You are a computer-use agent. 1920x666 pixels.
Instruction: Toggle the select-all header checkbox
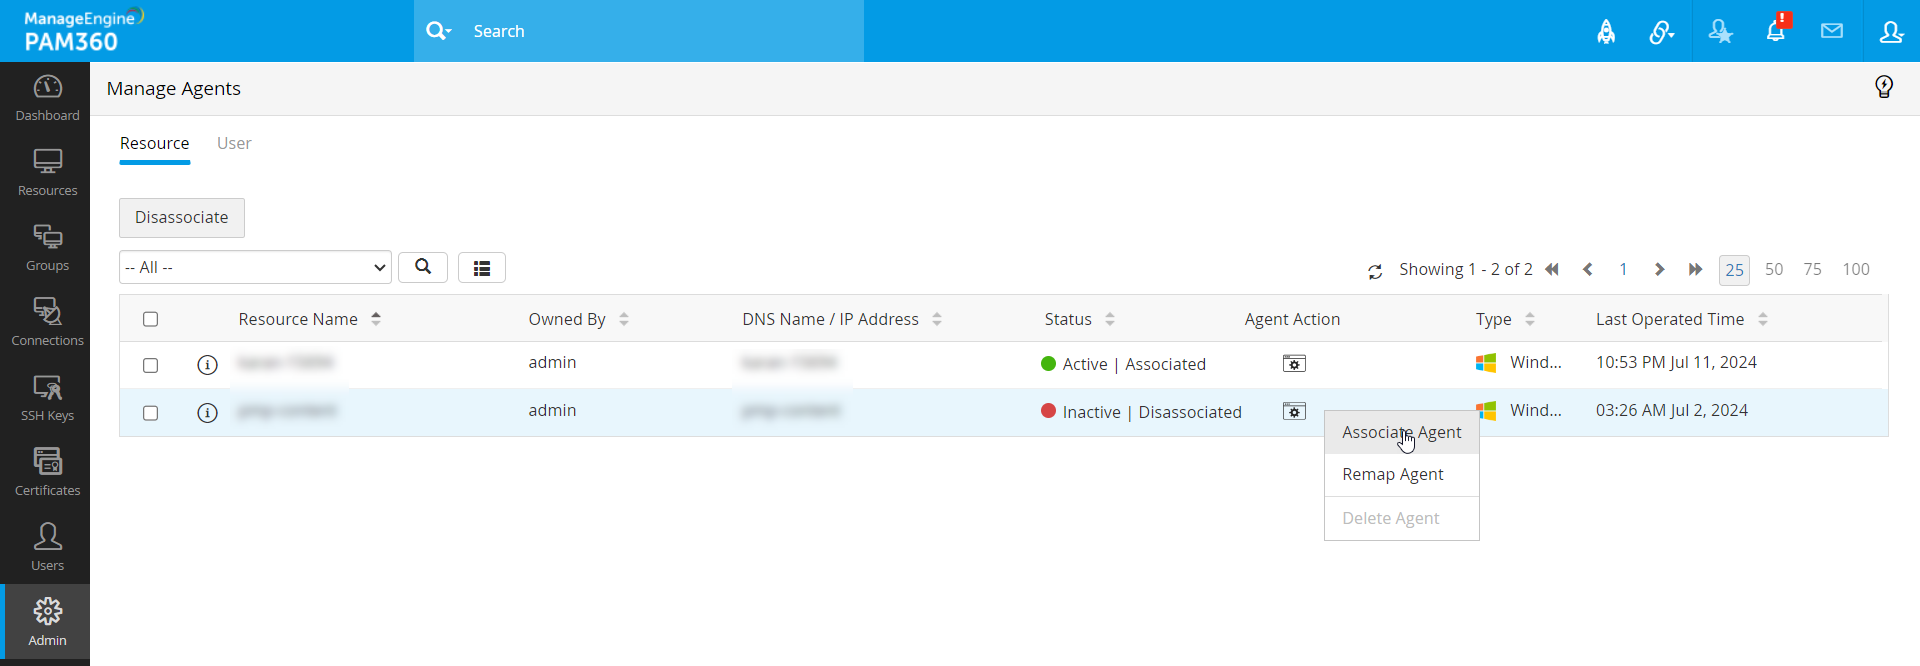coord(151,319)
